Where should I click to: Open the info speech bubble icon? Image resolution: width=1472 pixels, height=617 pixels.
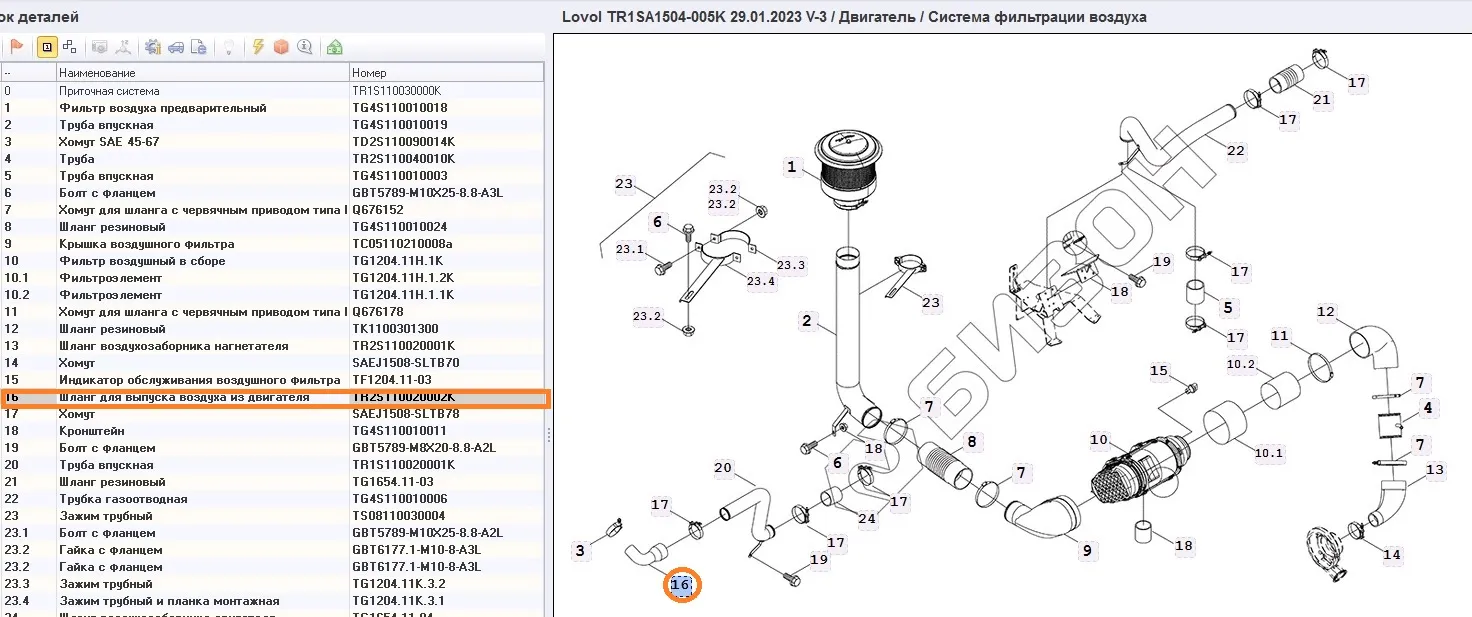coord(304,47)
